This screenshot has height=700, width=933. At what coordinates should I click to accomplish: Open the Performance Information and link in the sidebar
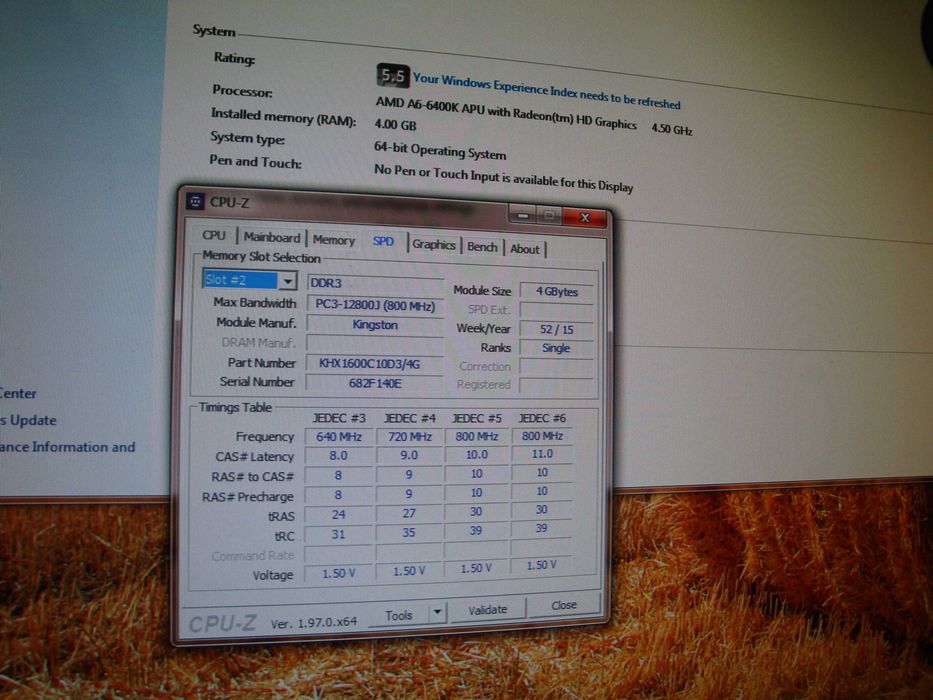(x=67, y=447)
